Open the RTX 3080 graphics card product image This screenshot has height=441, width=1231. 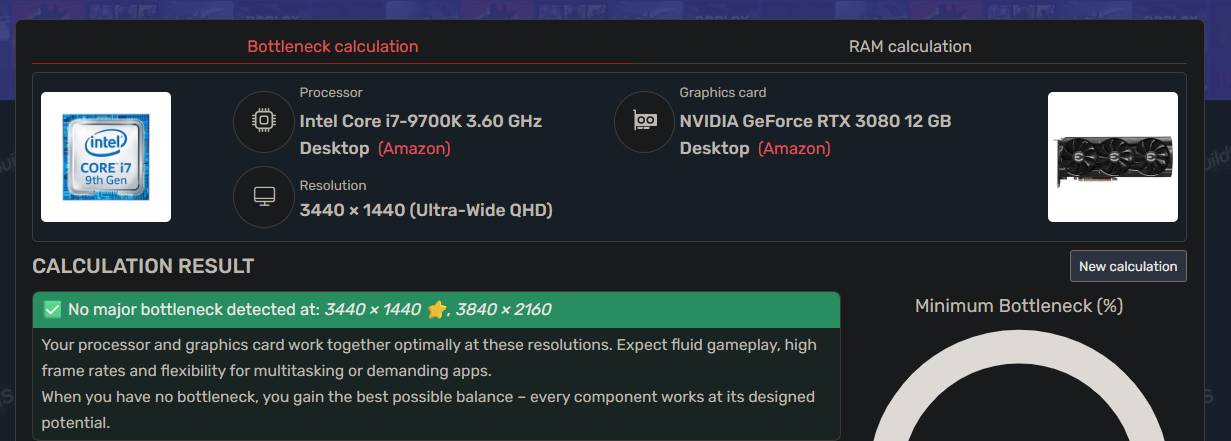coord(1112,157)
